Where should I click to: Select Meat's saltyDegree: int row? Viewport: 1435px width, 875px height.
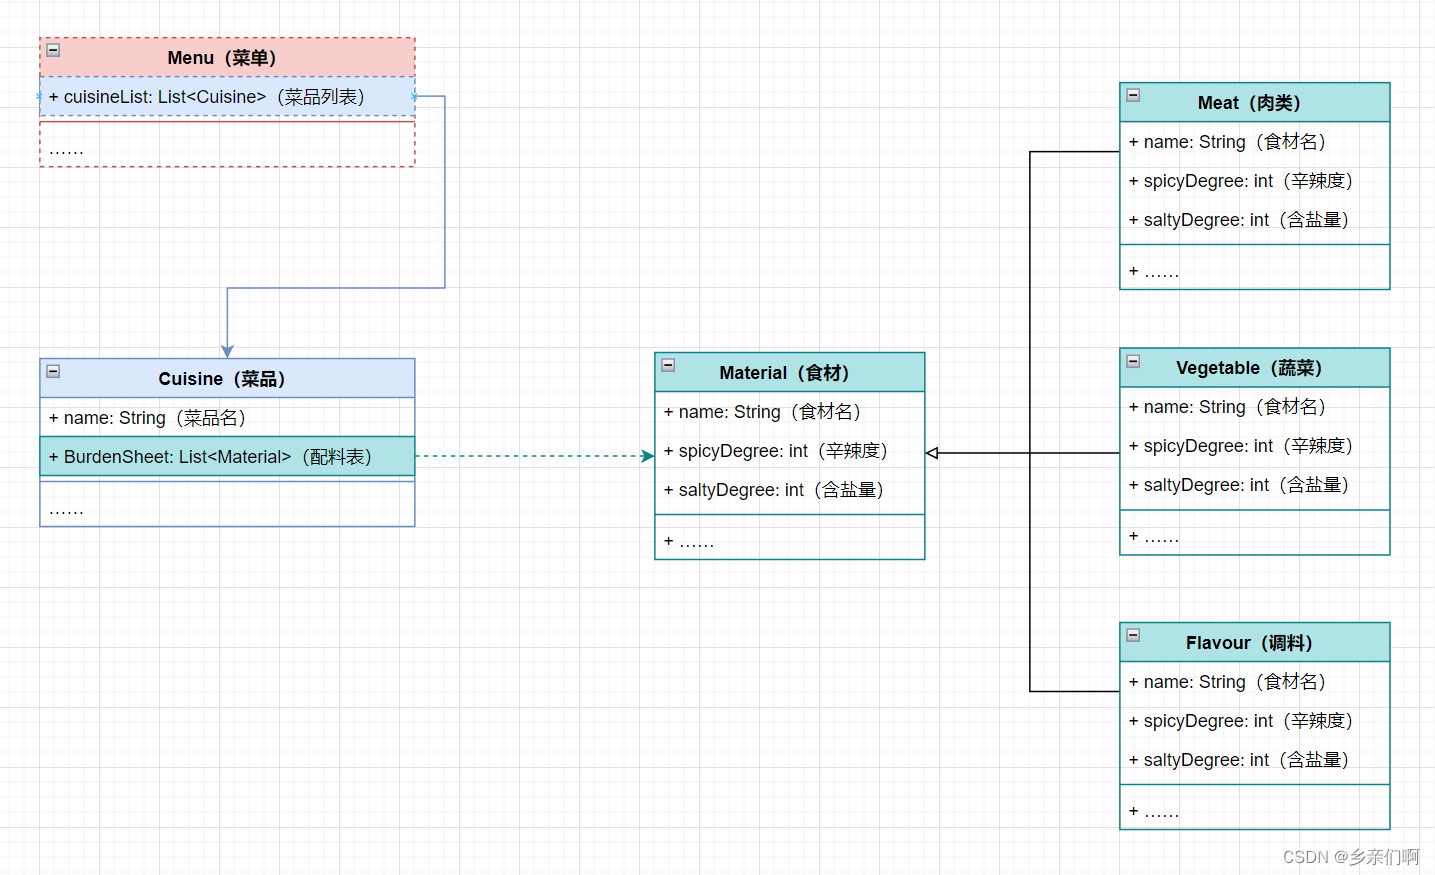pos(1255,220)
